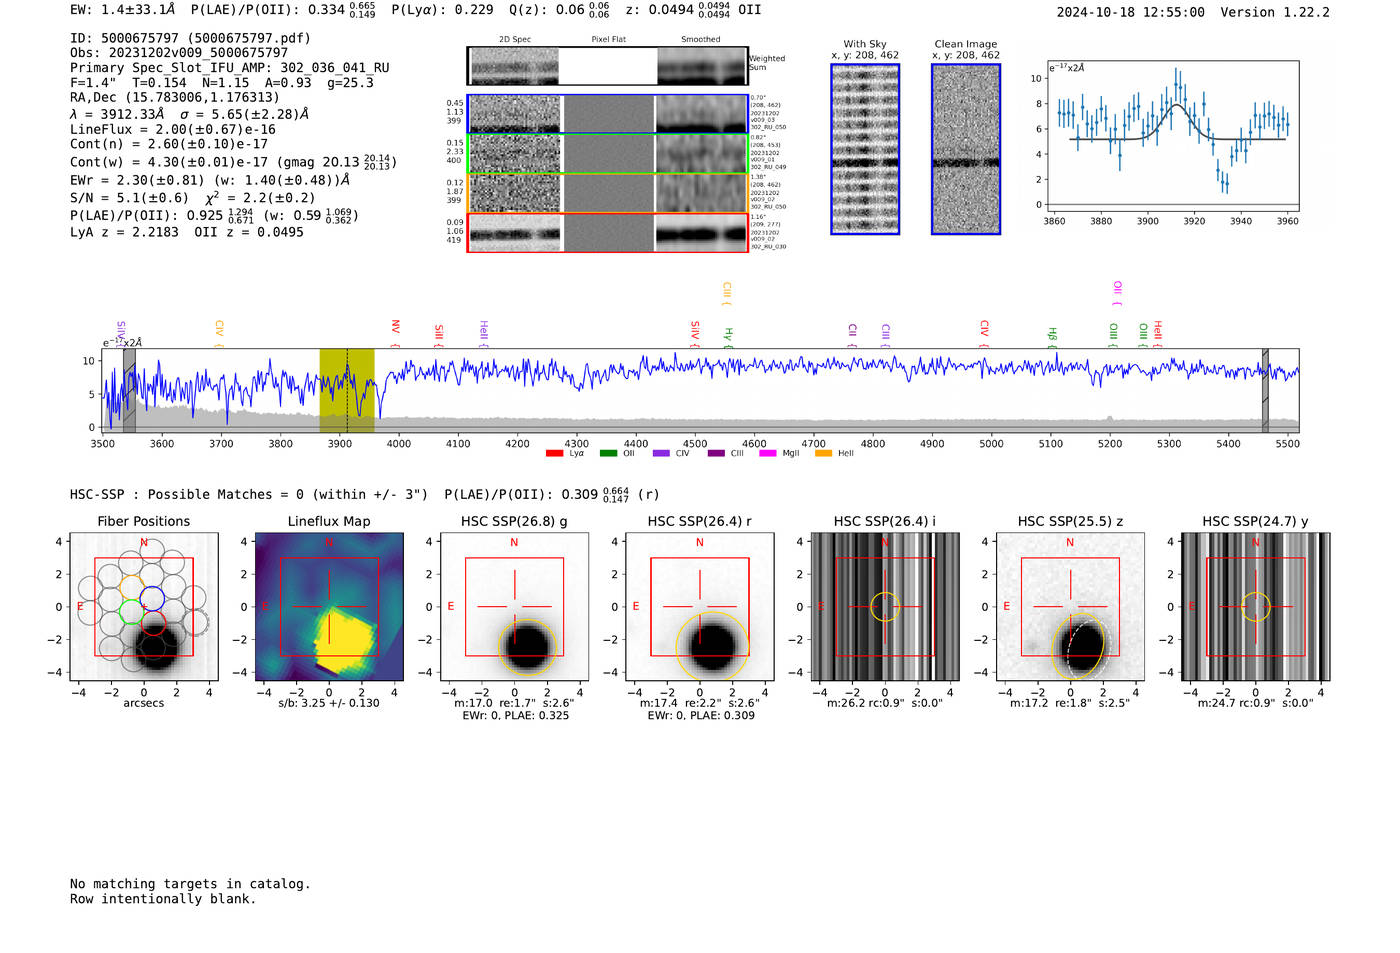Click the HeII orange legend swatch
This screenshot has width=1400, height=953.
coord(824,453)
